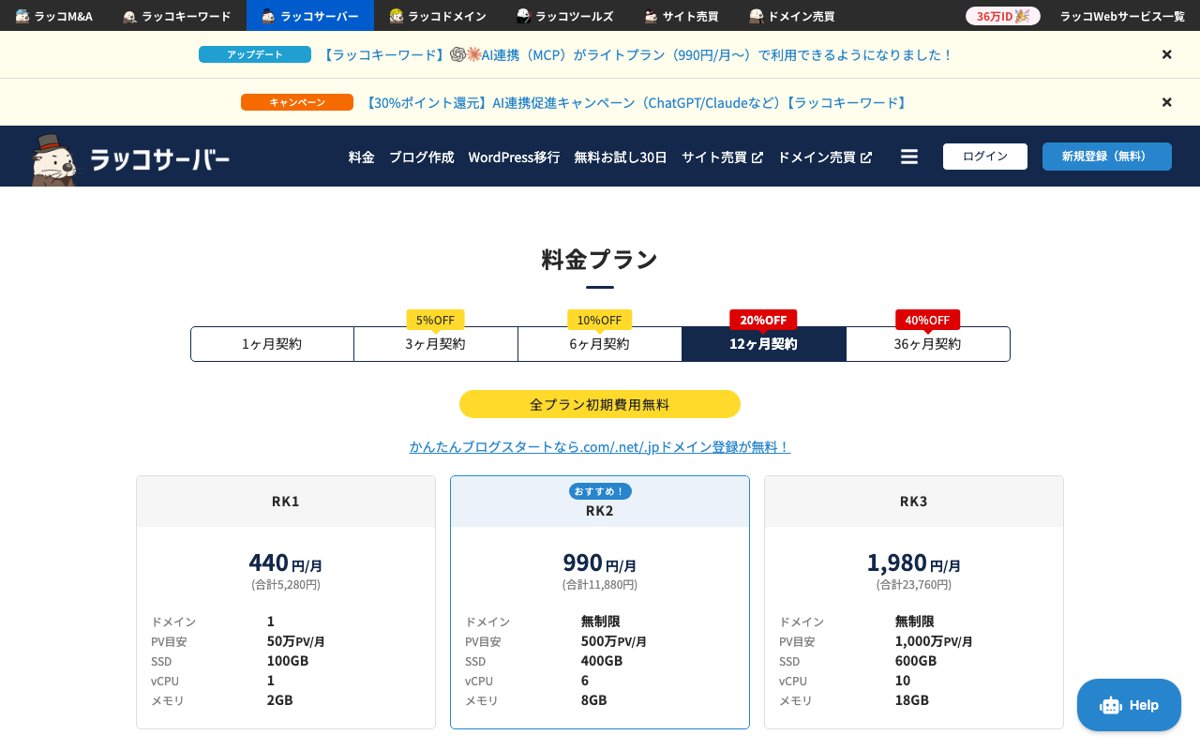
Task: Select the RK2 plan header
Action: (599, 502)
